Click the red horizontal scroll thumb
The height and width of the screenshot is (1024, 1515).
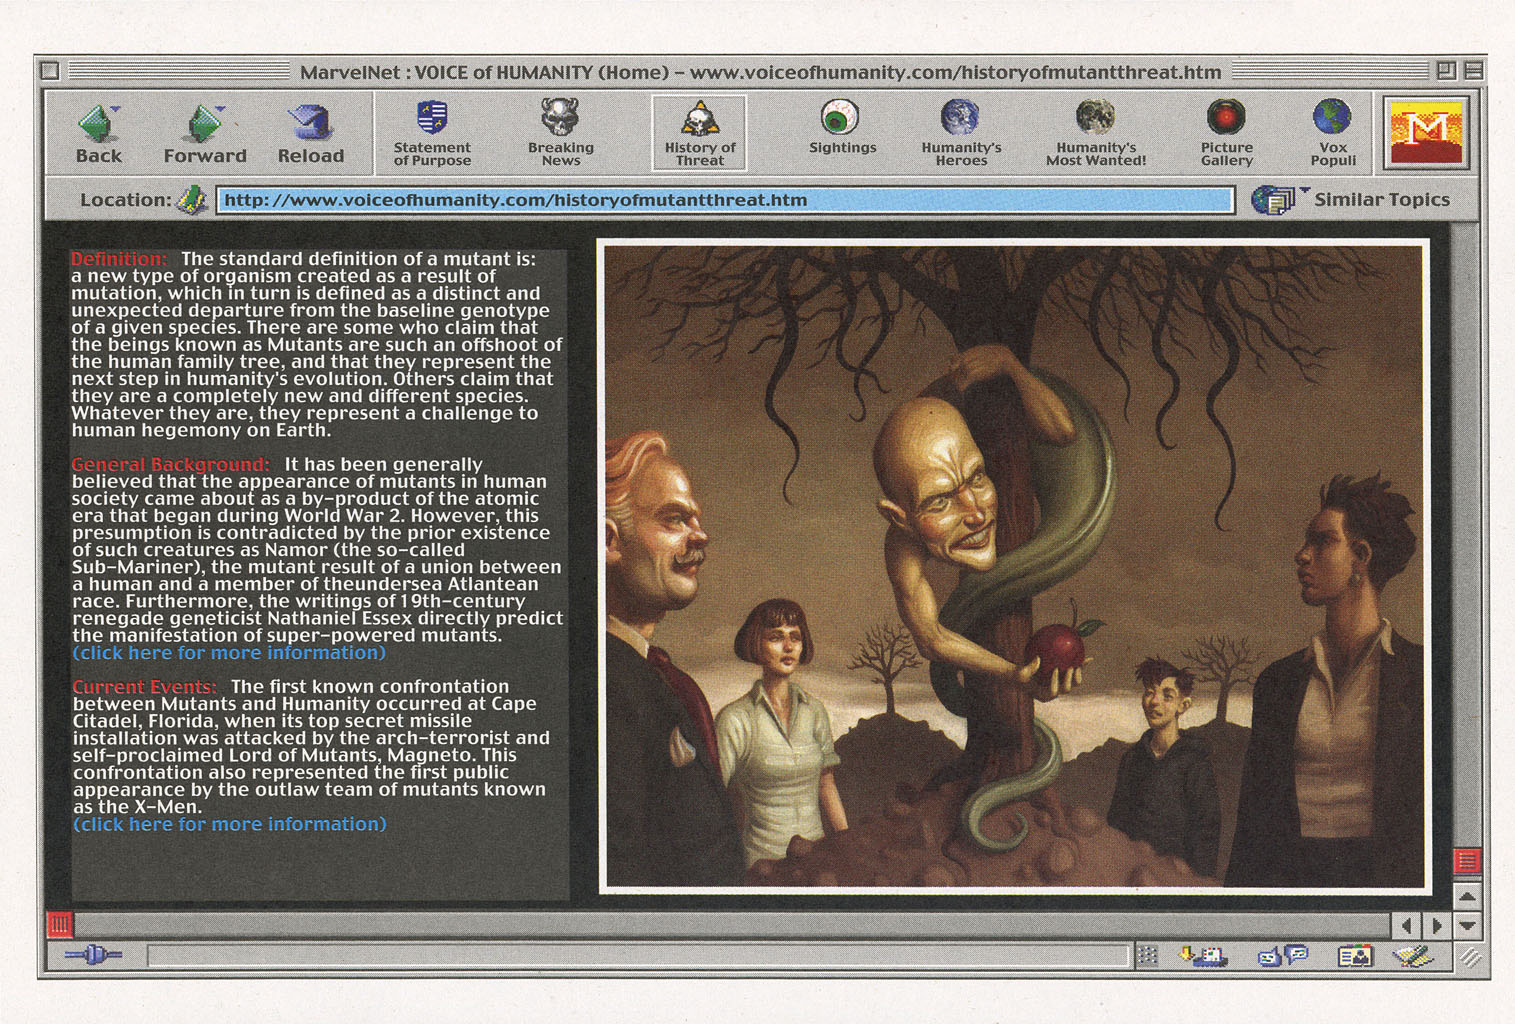point(60,924)
